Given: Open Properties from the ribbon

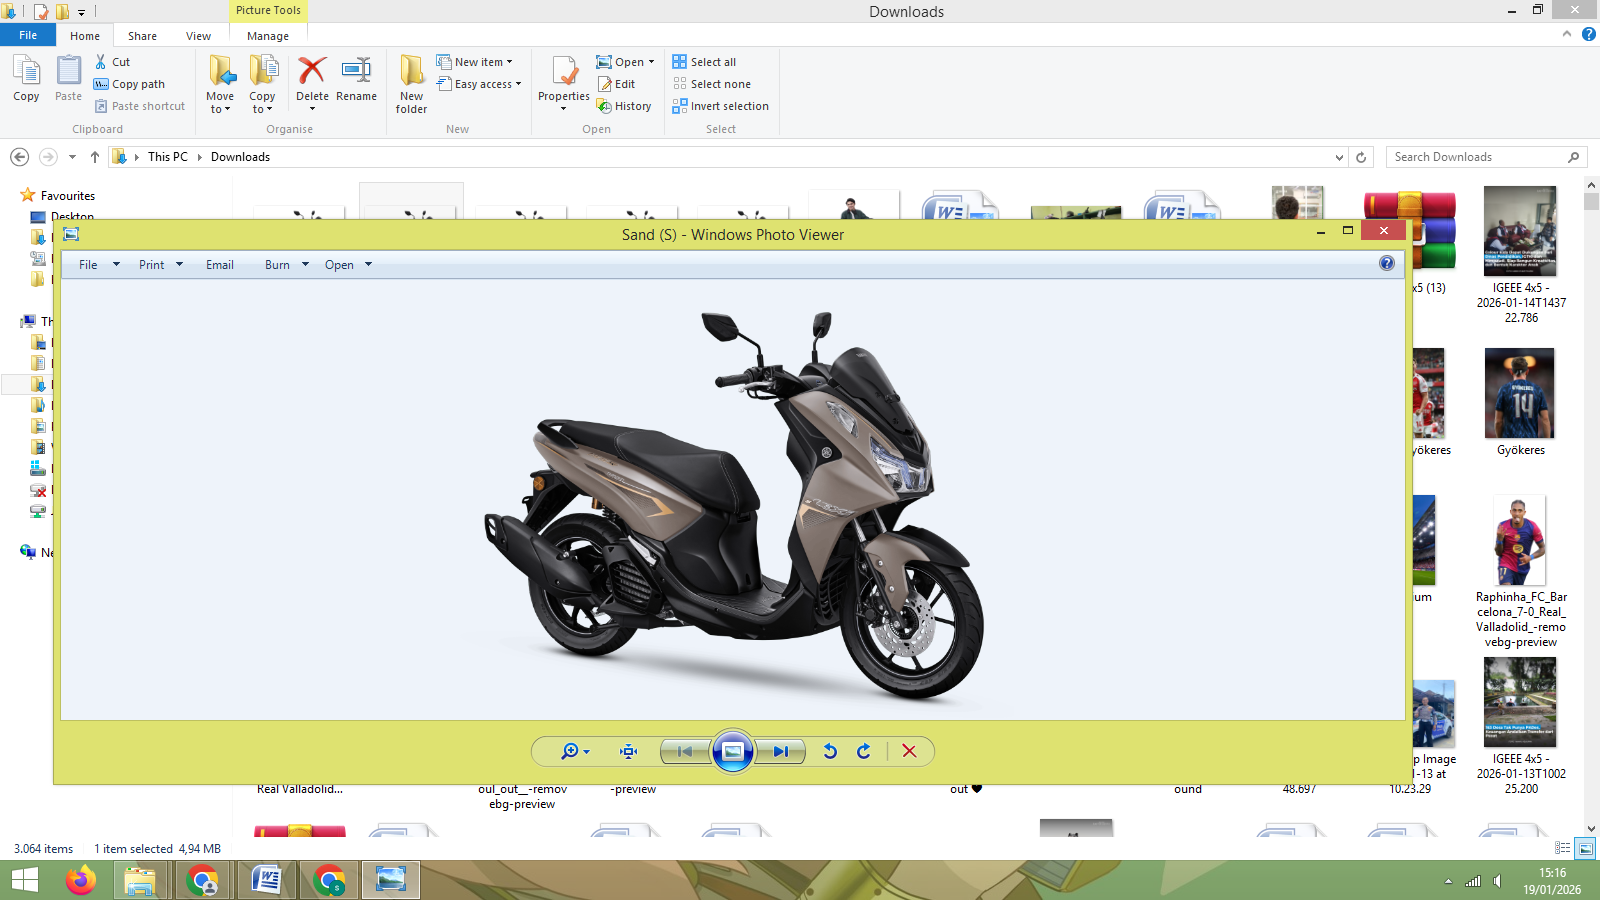Looking at the screenshot, I should pos(564,82).
